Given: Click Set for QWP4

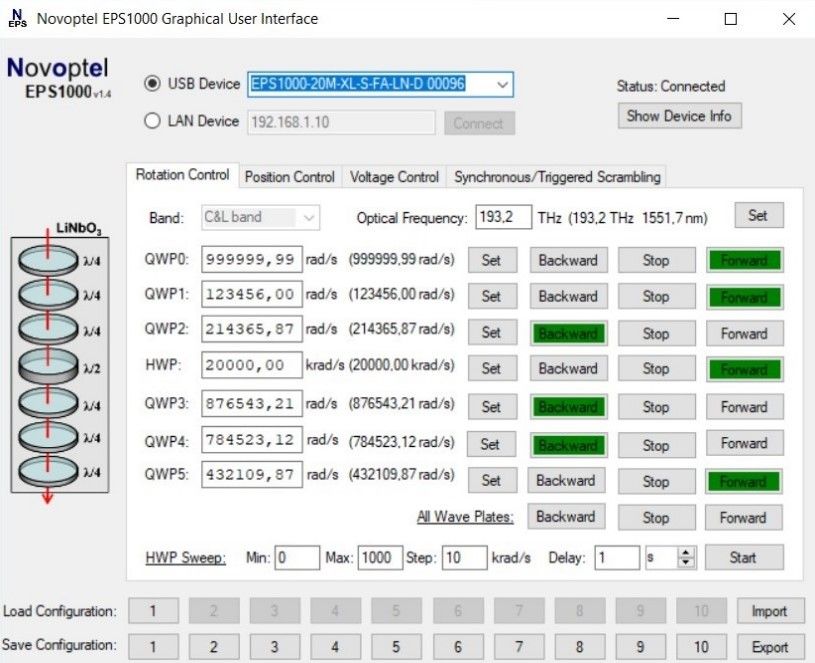Looking at the screenshot, I should [x=491, y=444].
